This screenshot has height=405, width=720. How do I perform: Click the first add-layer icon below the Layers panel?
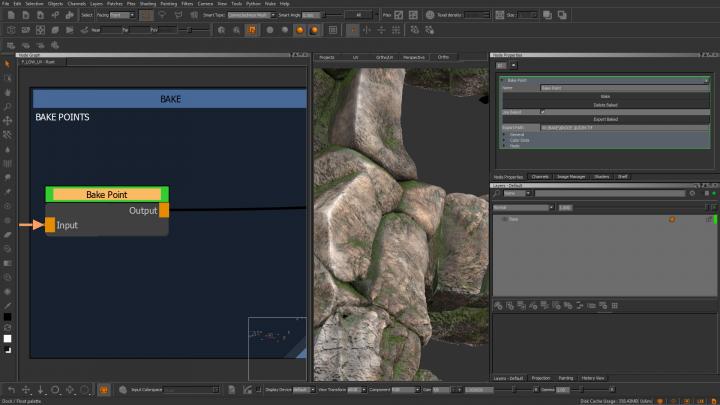[497, 304]
